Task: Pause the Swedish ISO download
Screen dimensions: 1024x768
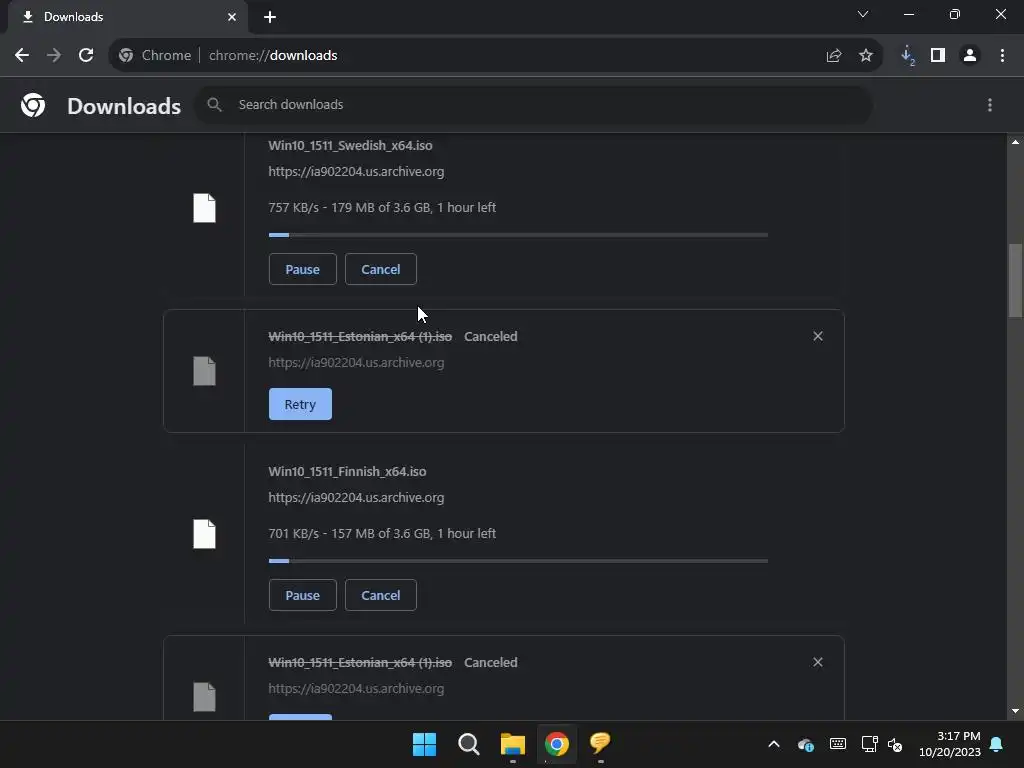Action: point(302,269)
